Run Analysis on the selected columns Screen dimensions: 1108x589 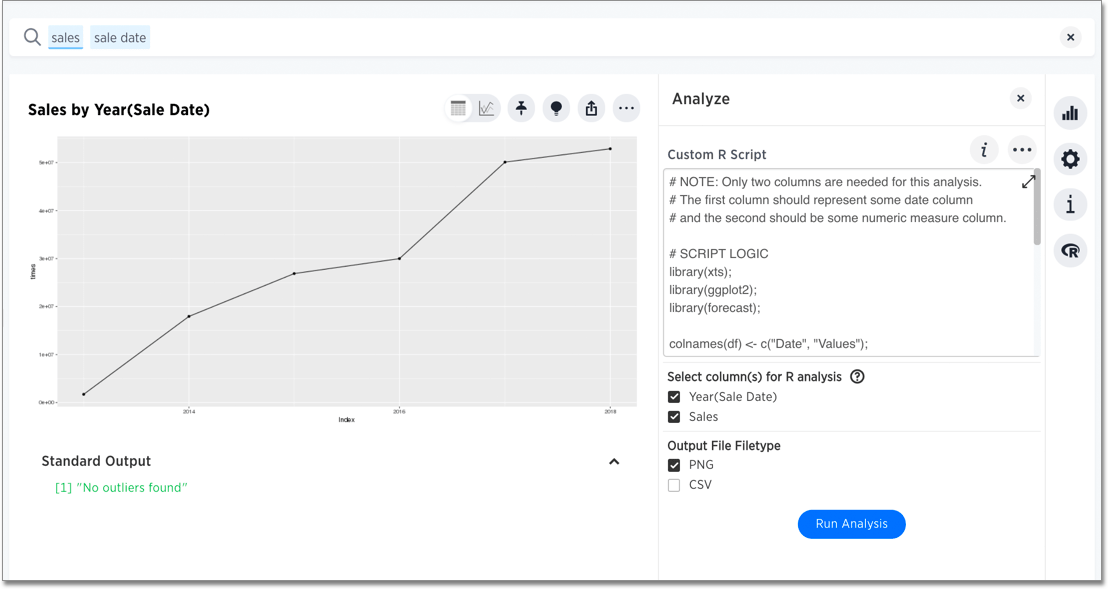coord(851,524)
